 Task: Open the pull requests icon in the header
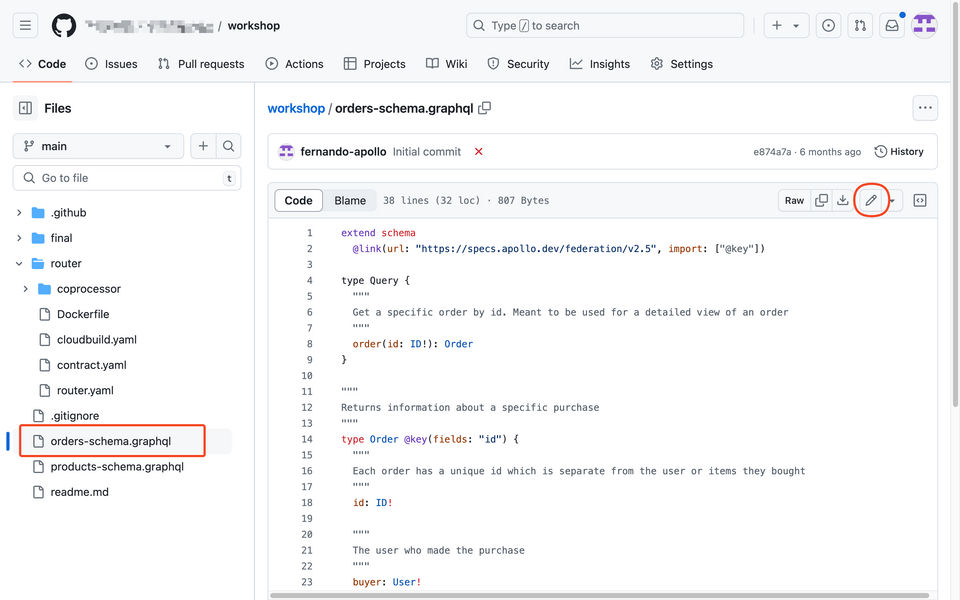[x=860, y=26]
